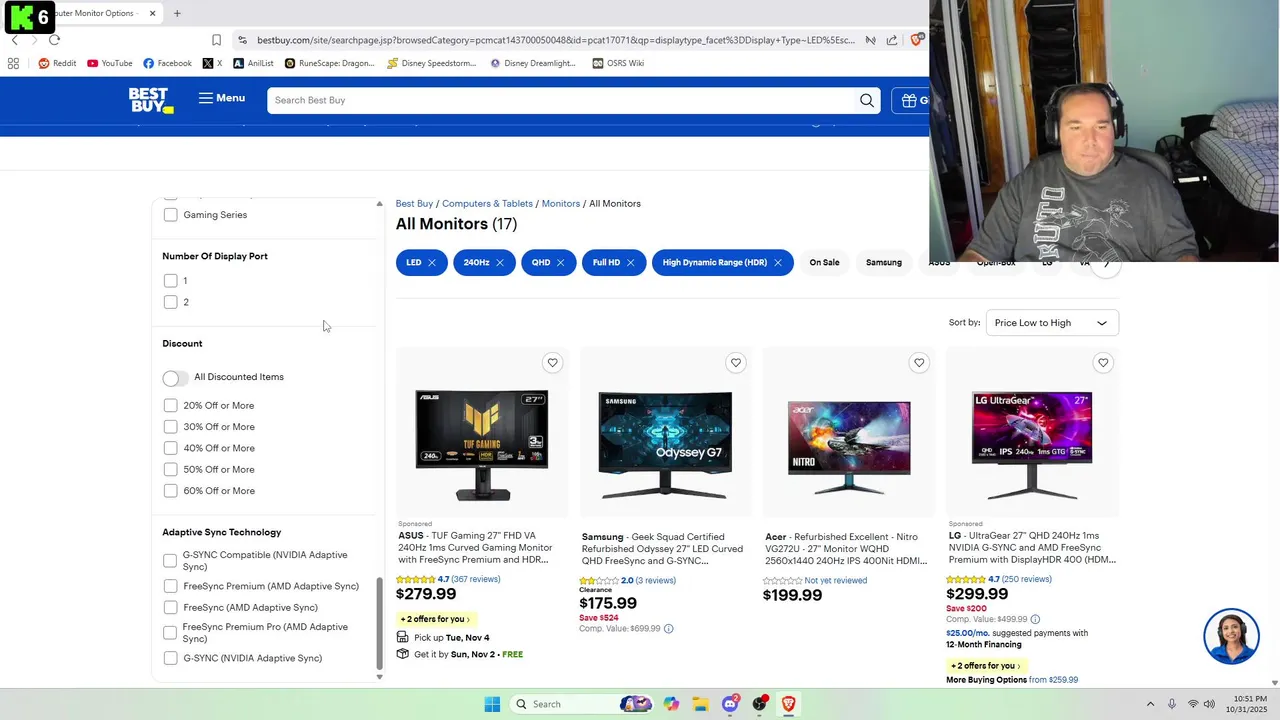Remove the 240Hz filter via its X icon

[x=500, y=263]
